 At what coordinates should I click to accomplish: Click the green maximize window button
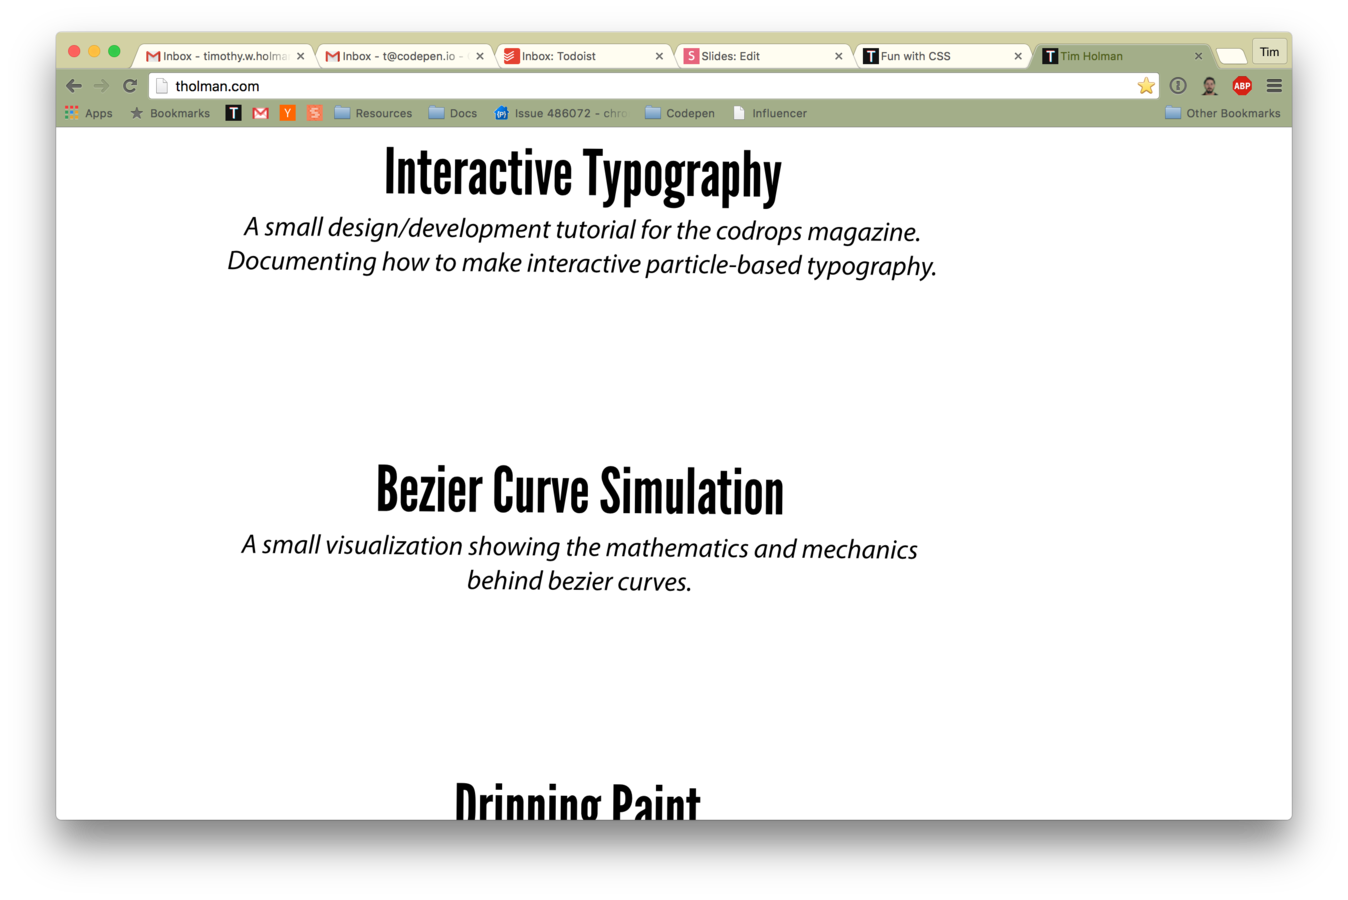pyautogui.click(x=114, y=51)
